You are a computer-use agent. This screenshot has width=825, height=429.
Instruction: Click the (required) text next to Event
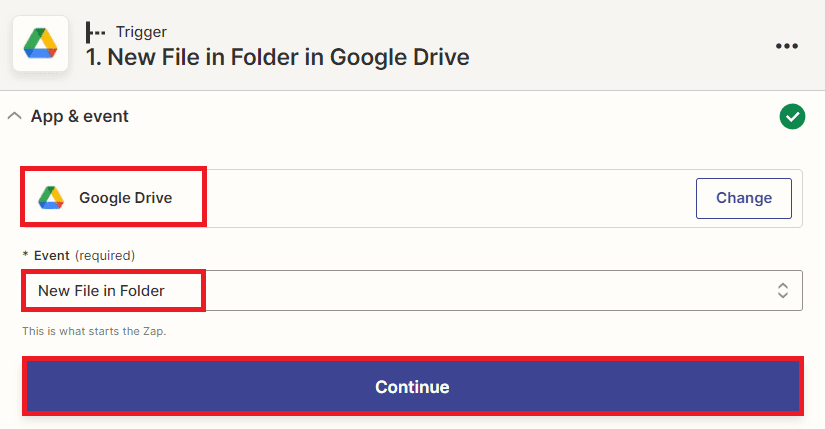(105, 255)
